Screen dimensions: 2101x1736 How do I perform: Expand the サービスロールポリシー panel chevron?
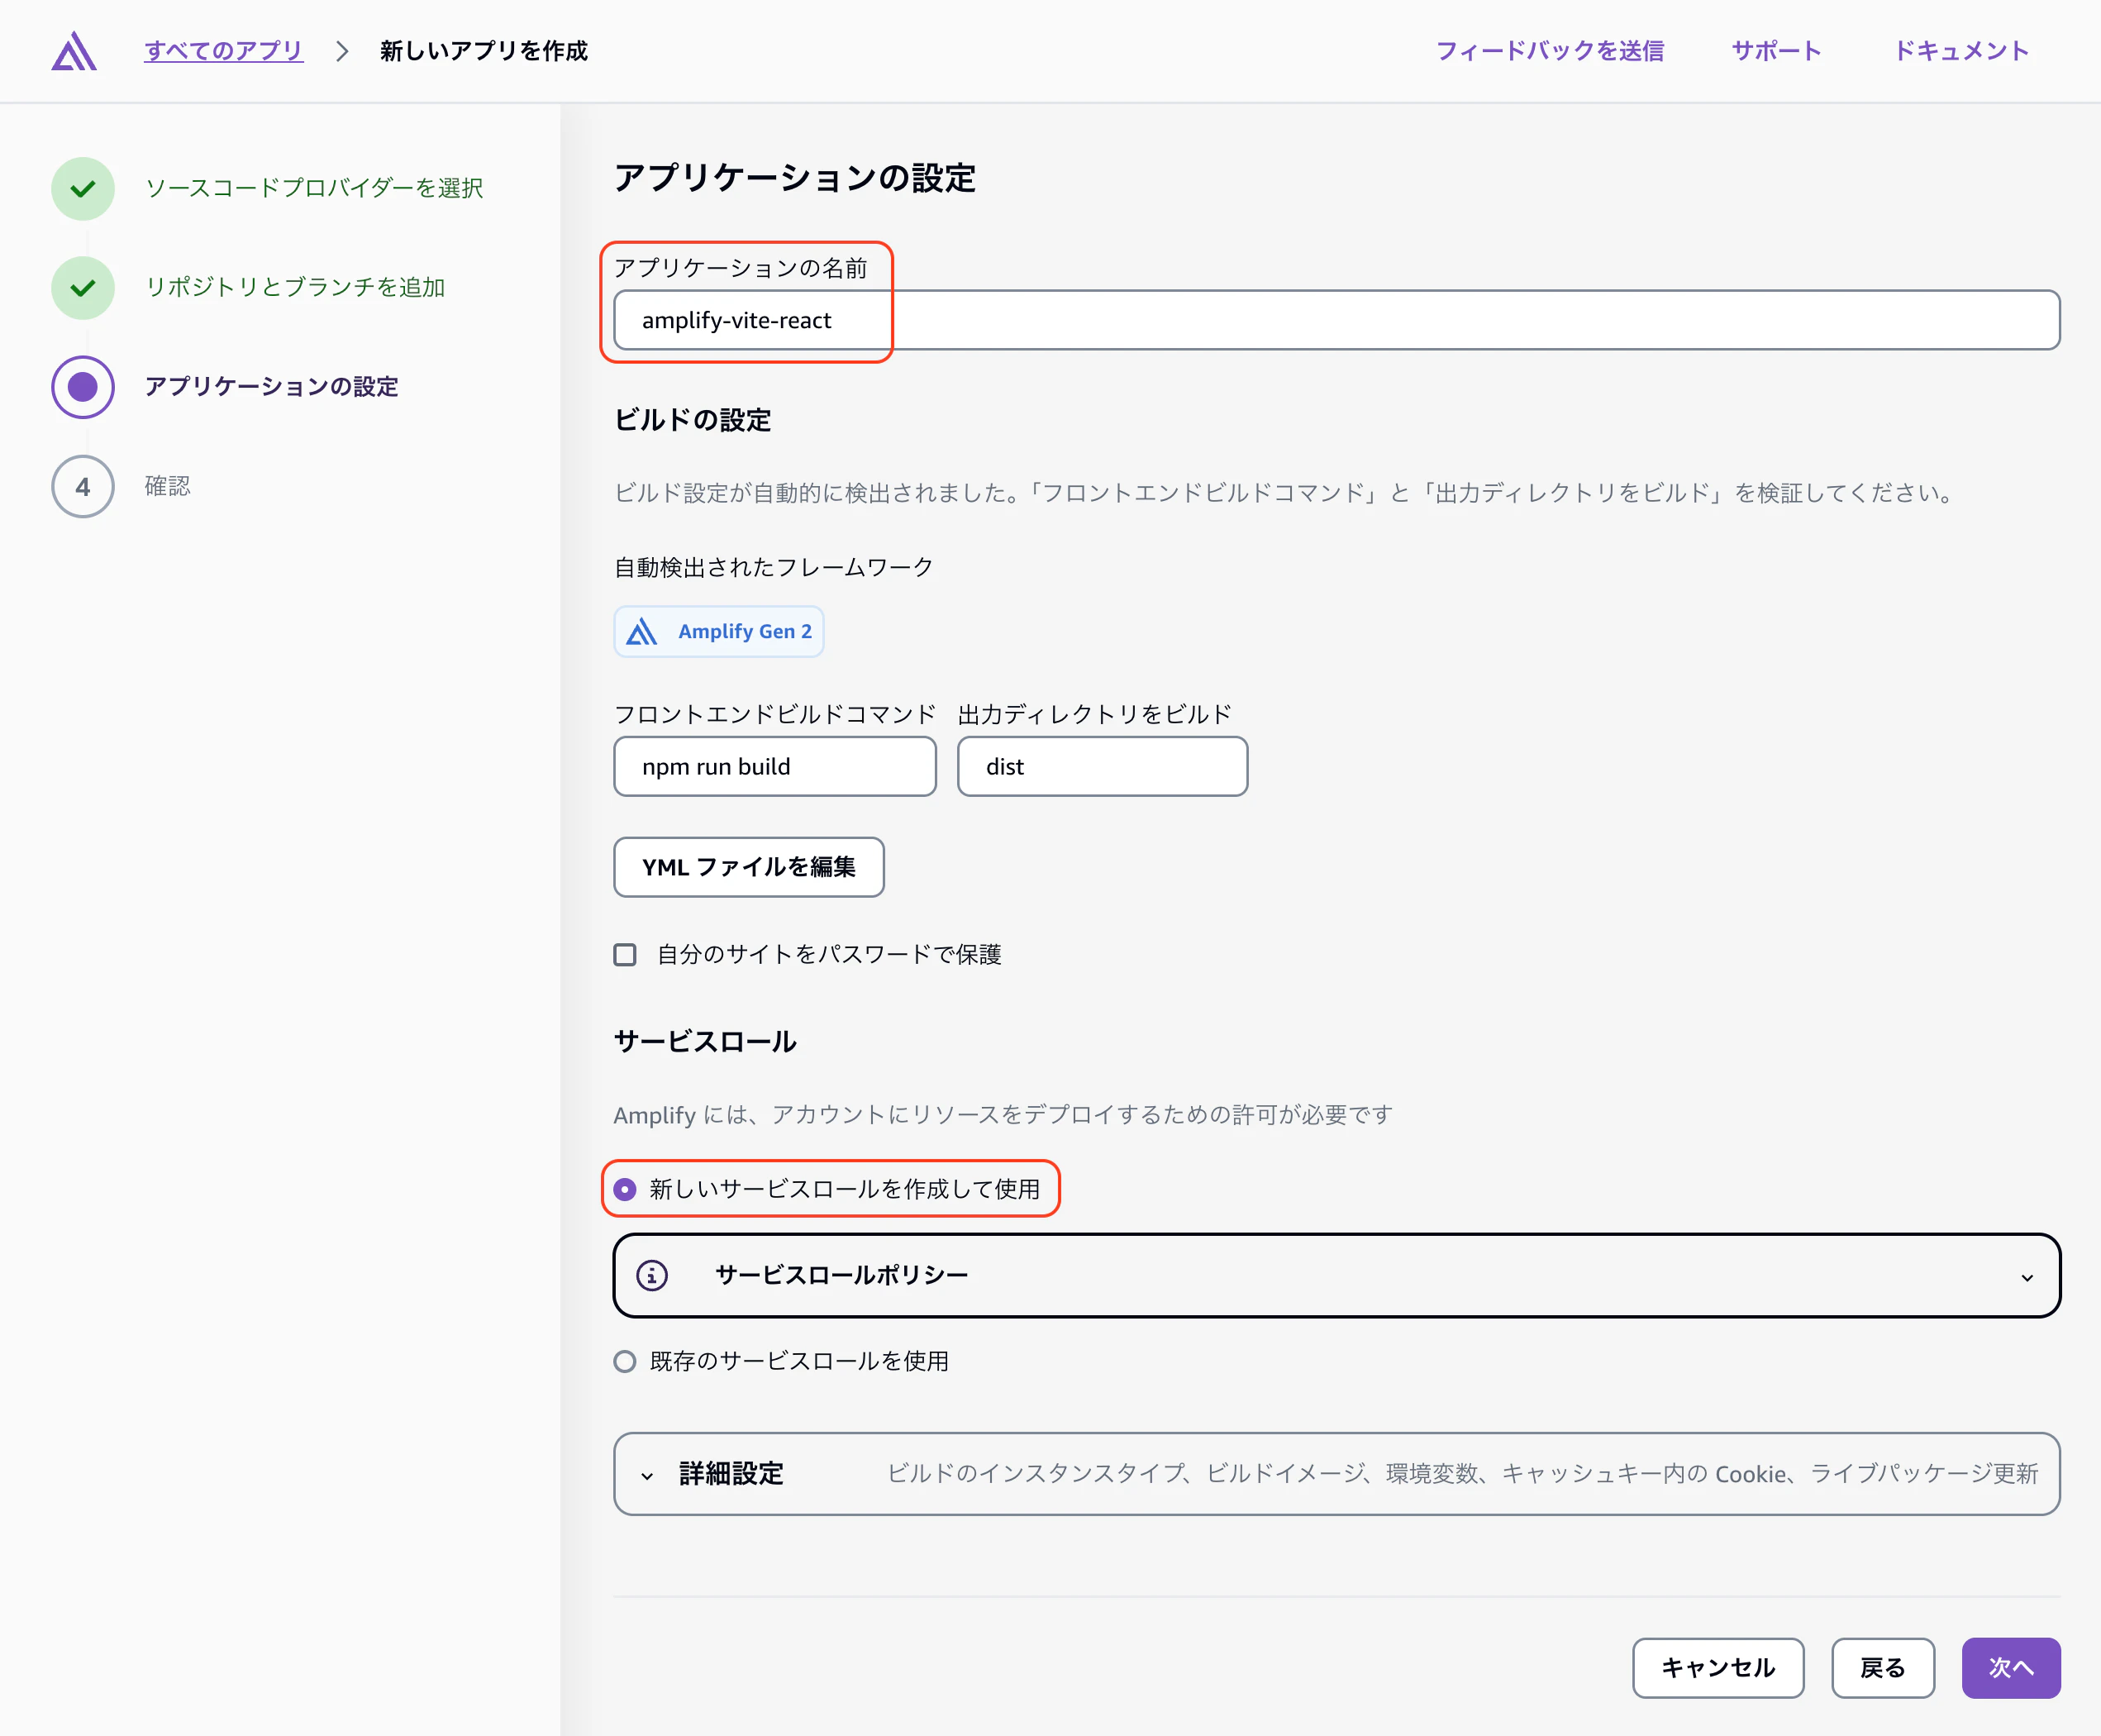coord(2027,1277)
